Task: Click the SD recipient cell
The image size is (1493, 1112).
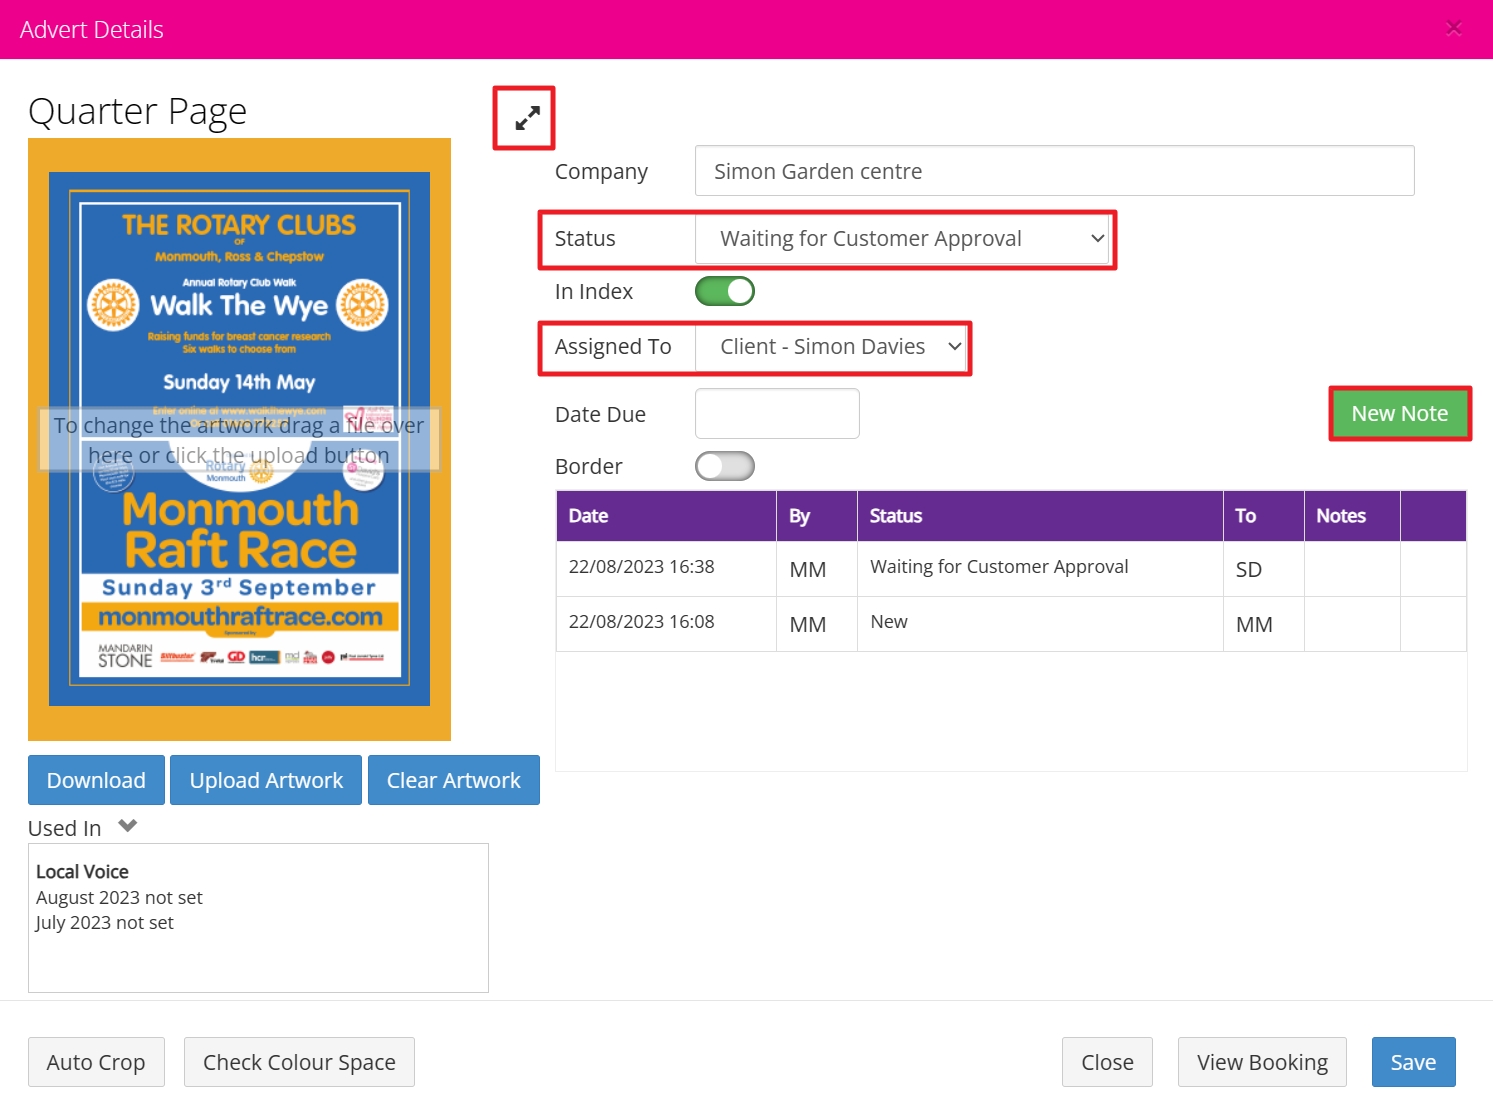Action: (x=1264, y=569)
